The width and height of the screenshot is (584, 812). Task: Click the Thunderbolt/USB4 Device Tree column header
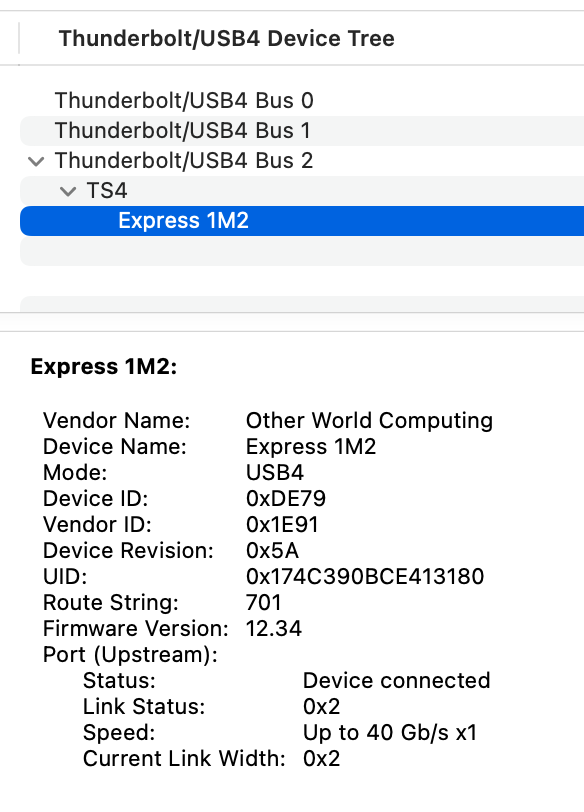227,39
